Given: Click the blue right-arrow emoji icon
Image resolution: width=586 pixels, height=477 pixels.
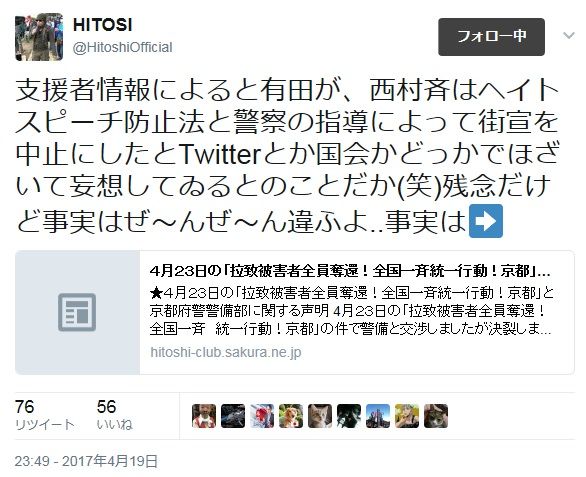Looking at the screenshot, I should 486,221.
